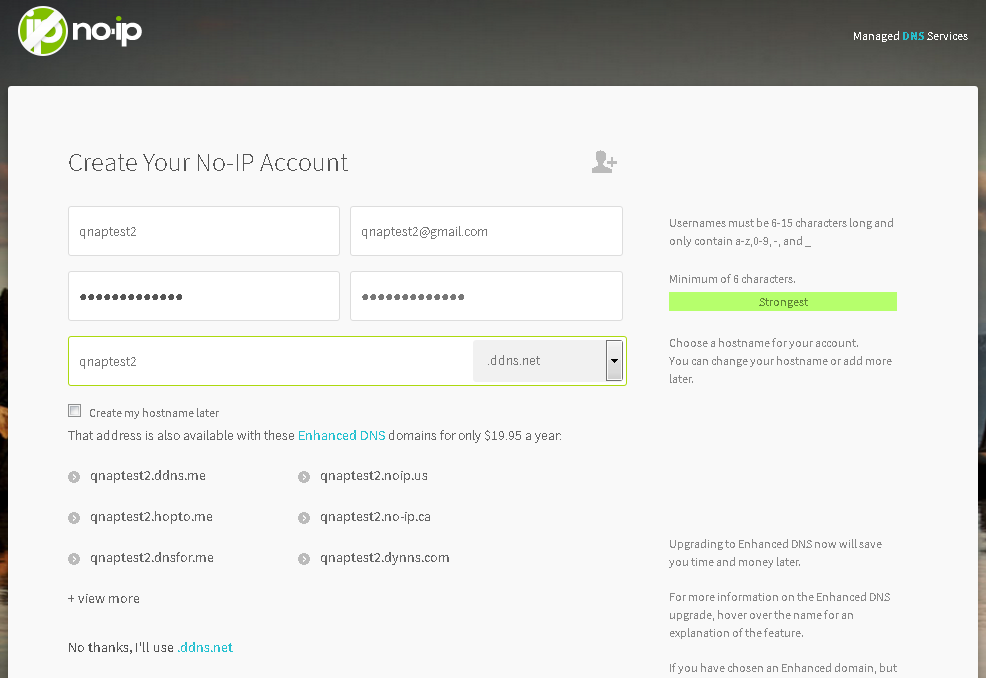Click the email field qnaptest2@gmail.com
The width and height of the screenshot is (986, 678).
pos(486,231)
